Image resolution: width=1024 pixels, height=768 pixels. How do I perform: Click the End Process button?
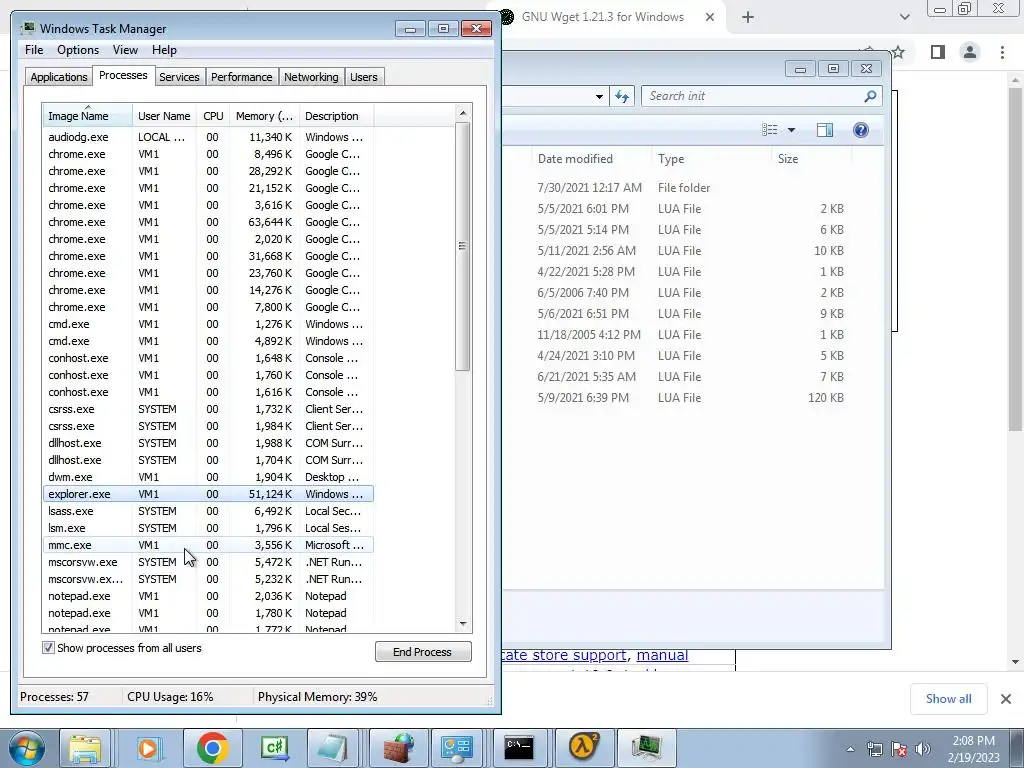point(423,652)
